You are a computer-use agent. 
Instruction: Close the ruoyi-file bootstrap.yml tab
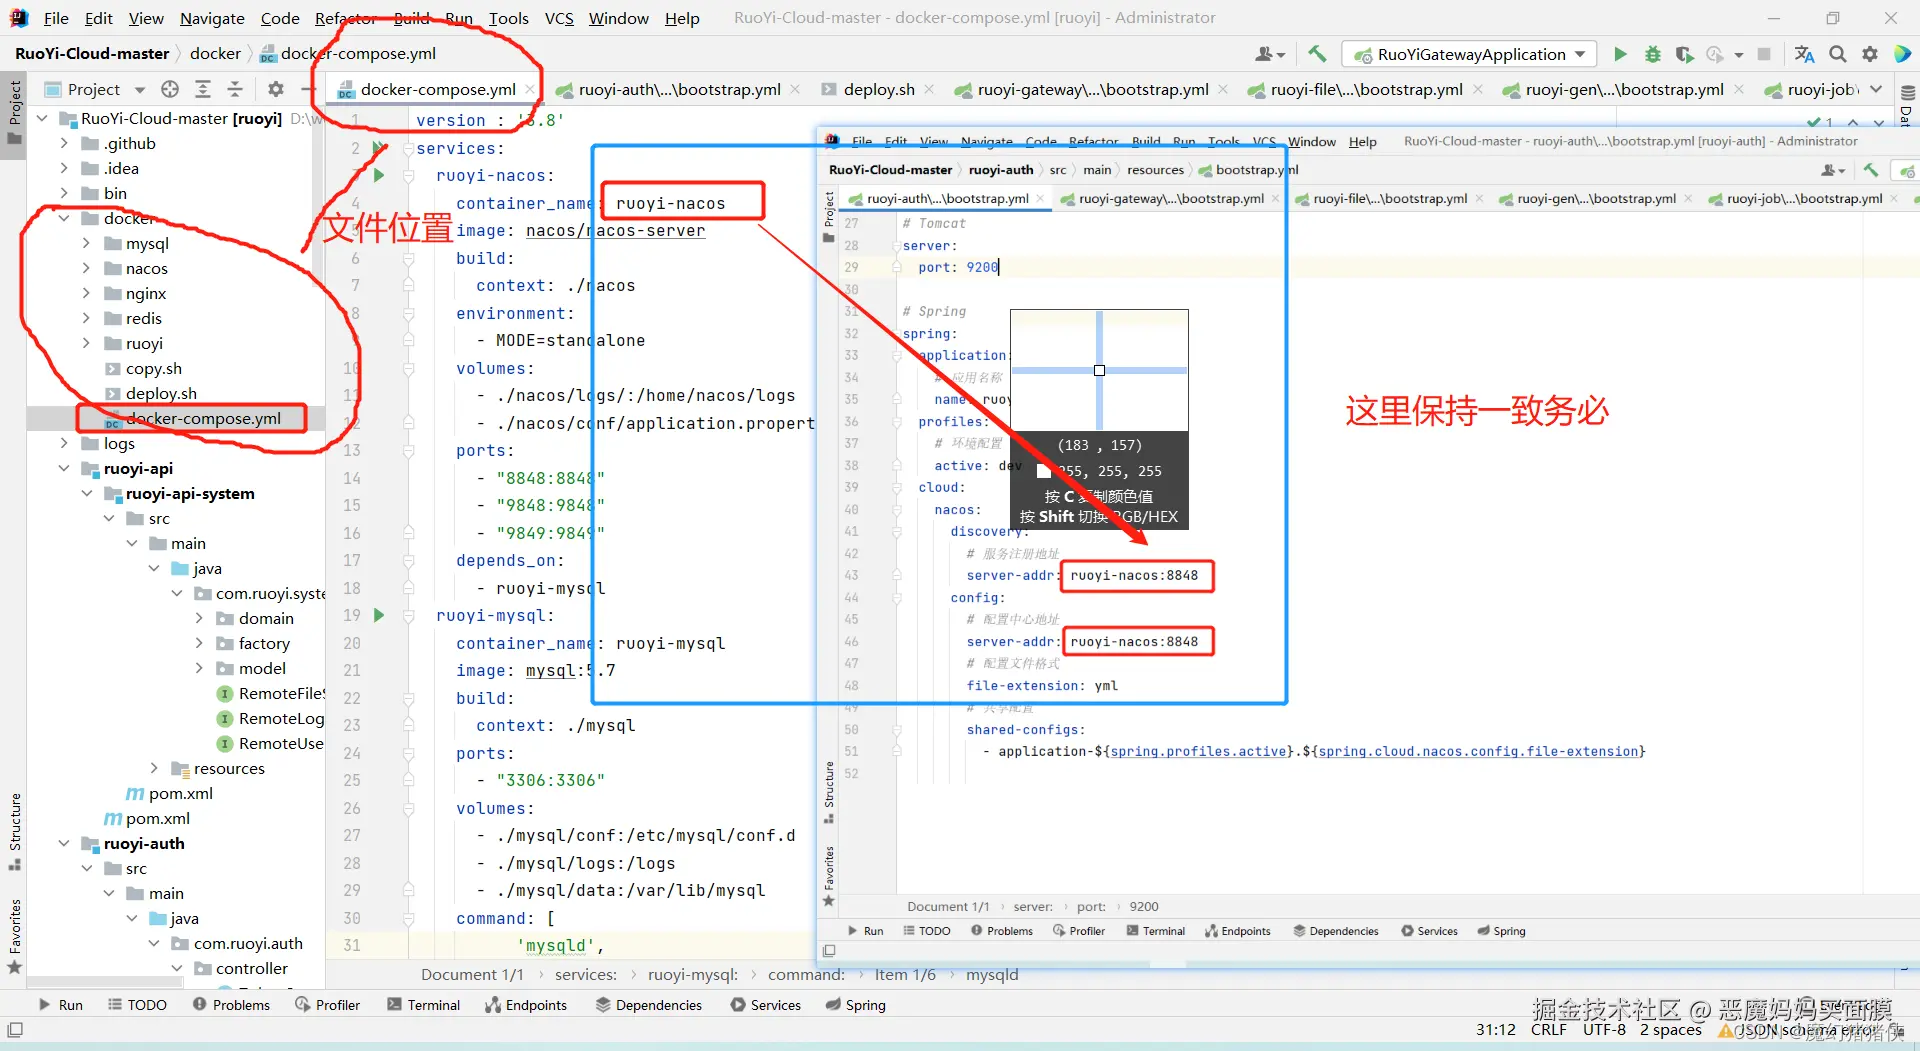point(1478,89)
